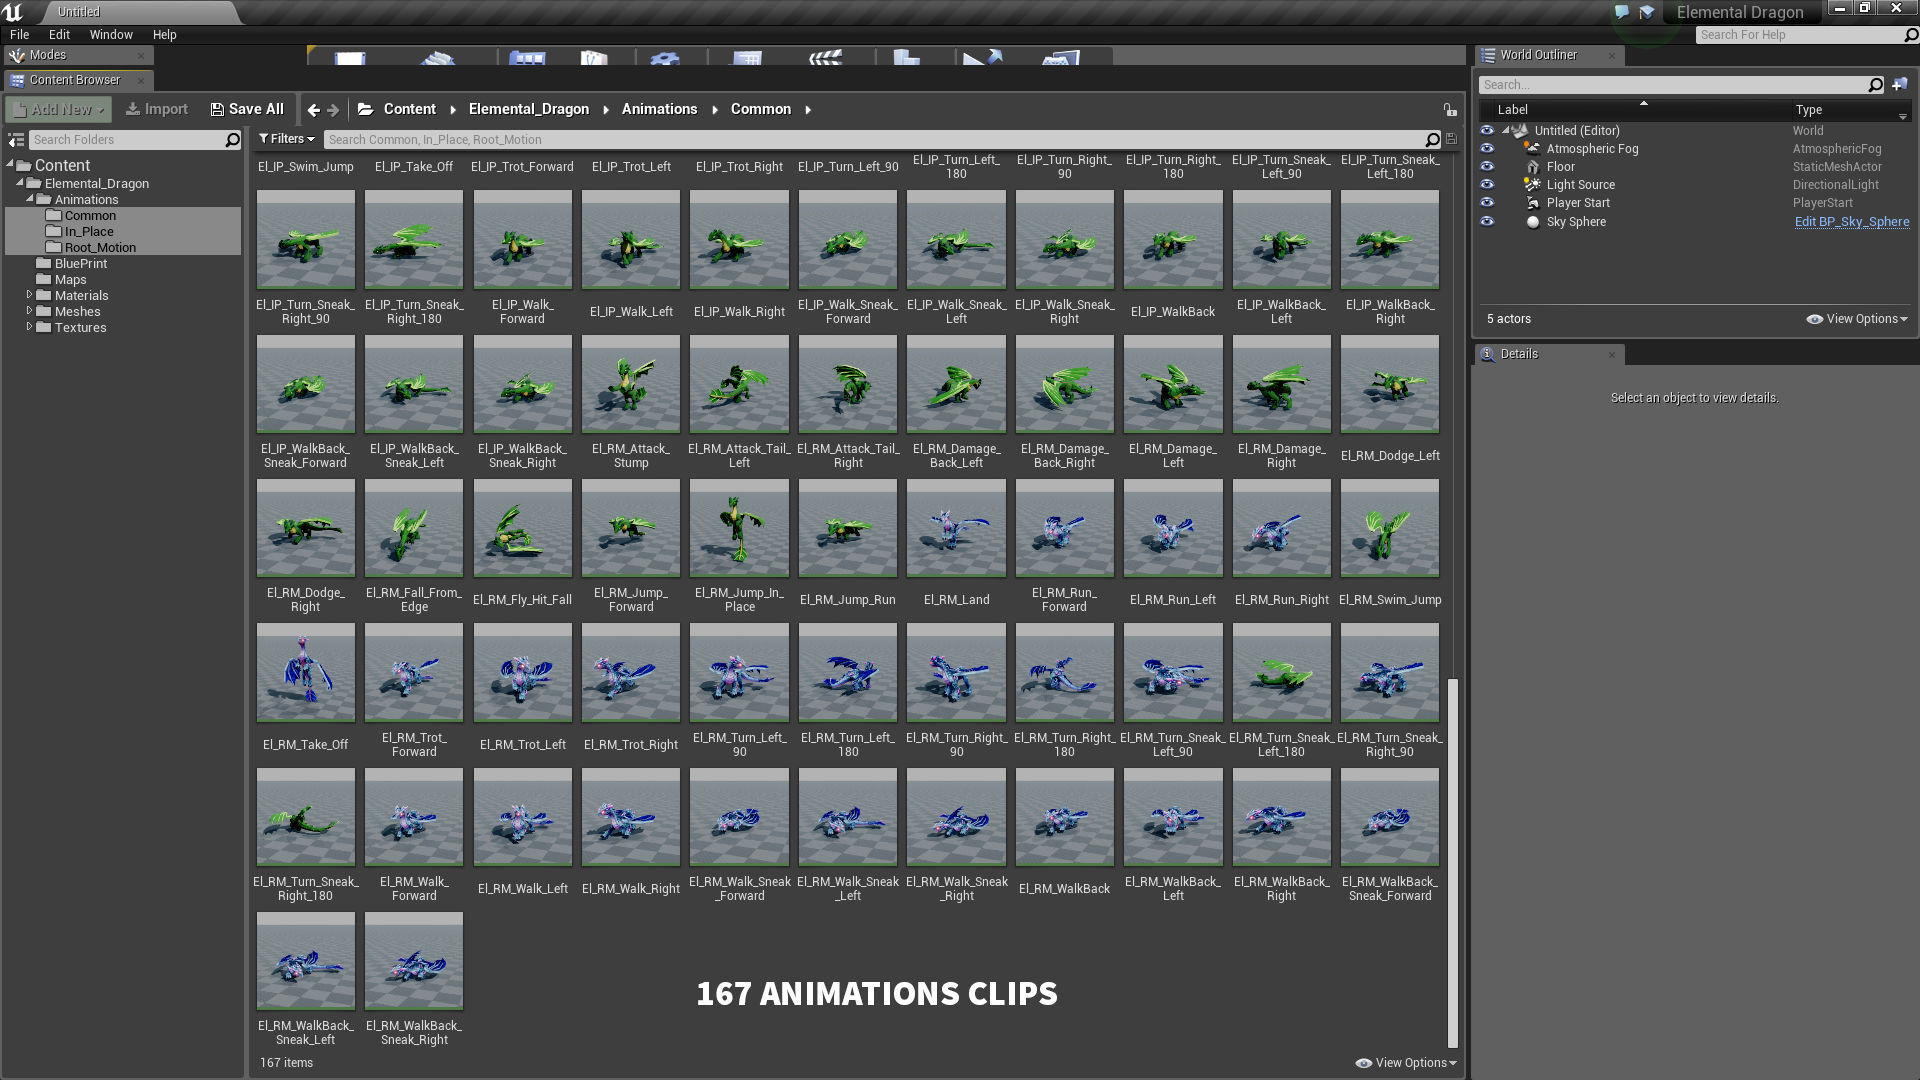Open the tutorials graduation cap icon
The height and width of the screenshot is (1080, 1920).
[x=1646, y=12]
